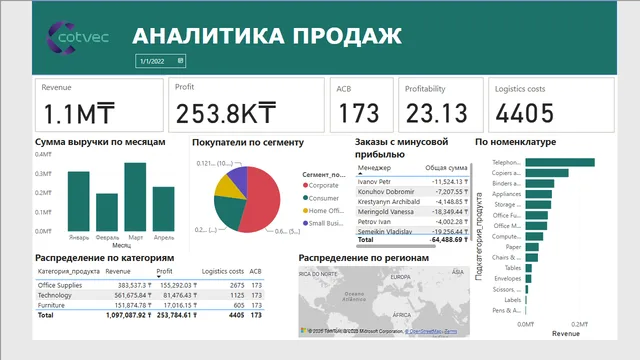Click the total value -64,488.69
The width and height of the screenshot is (640, 360).
click(x=449, y=240)
